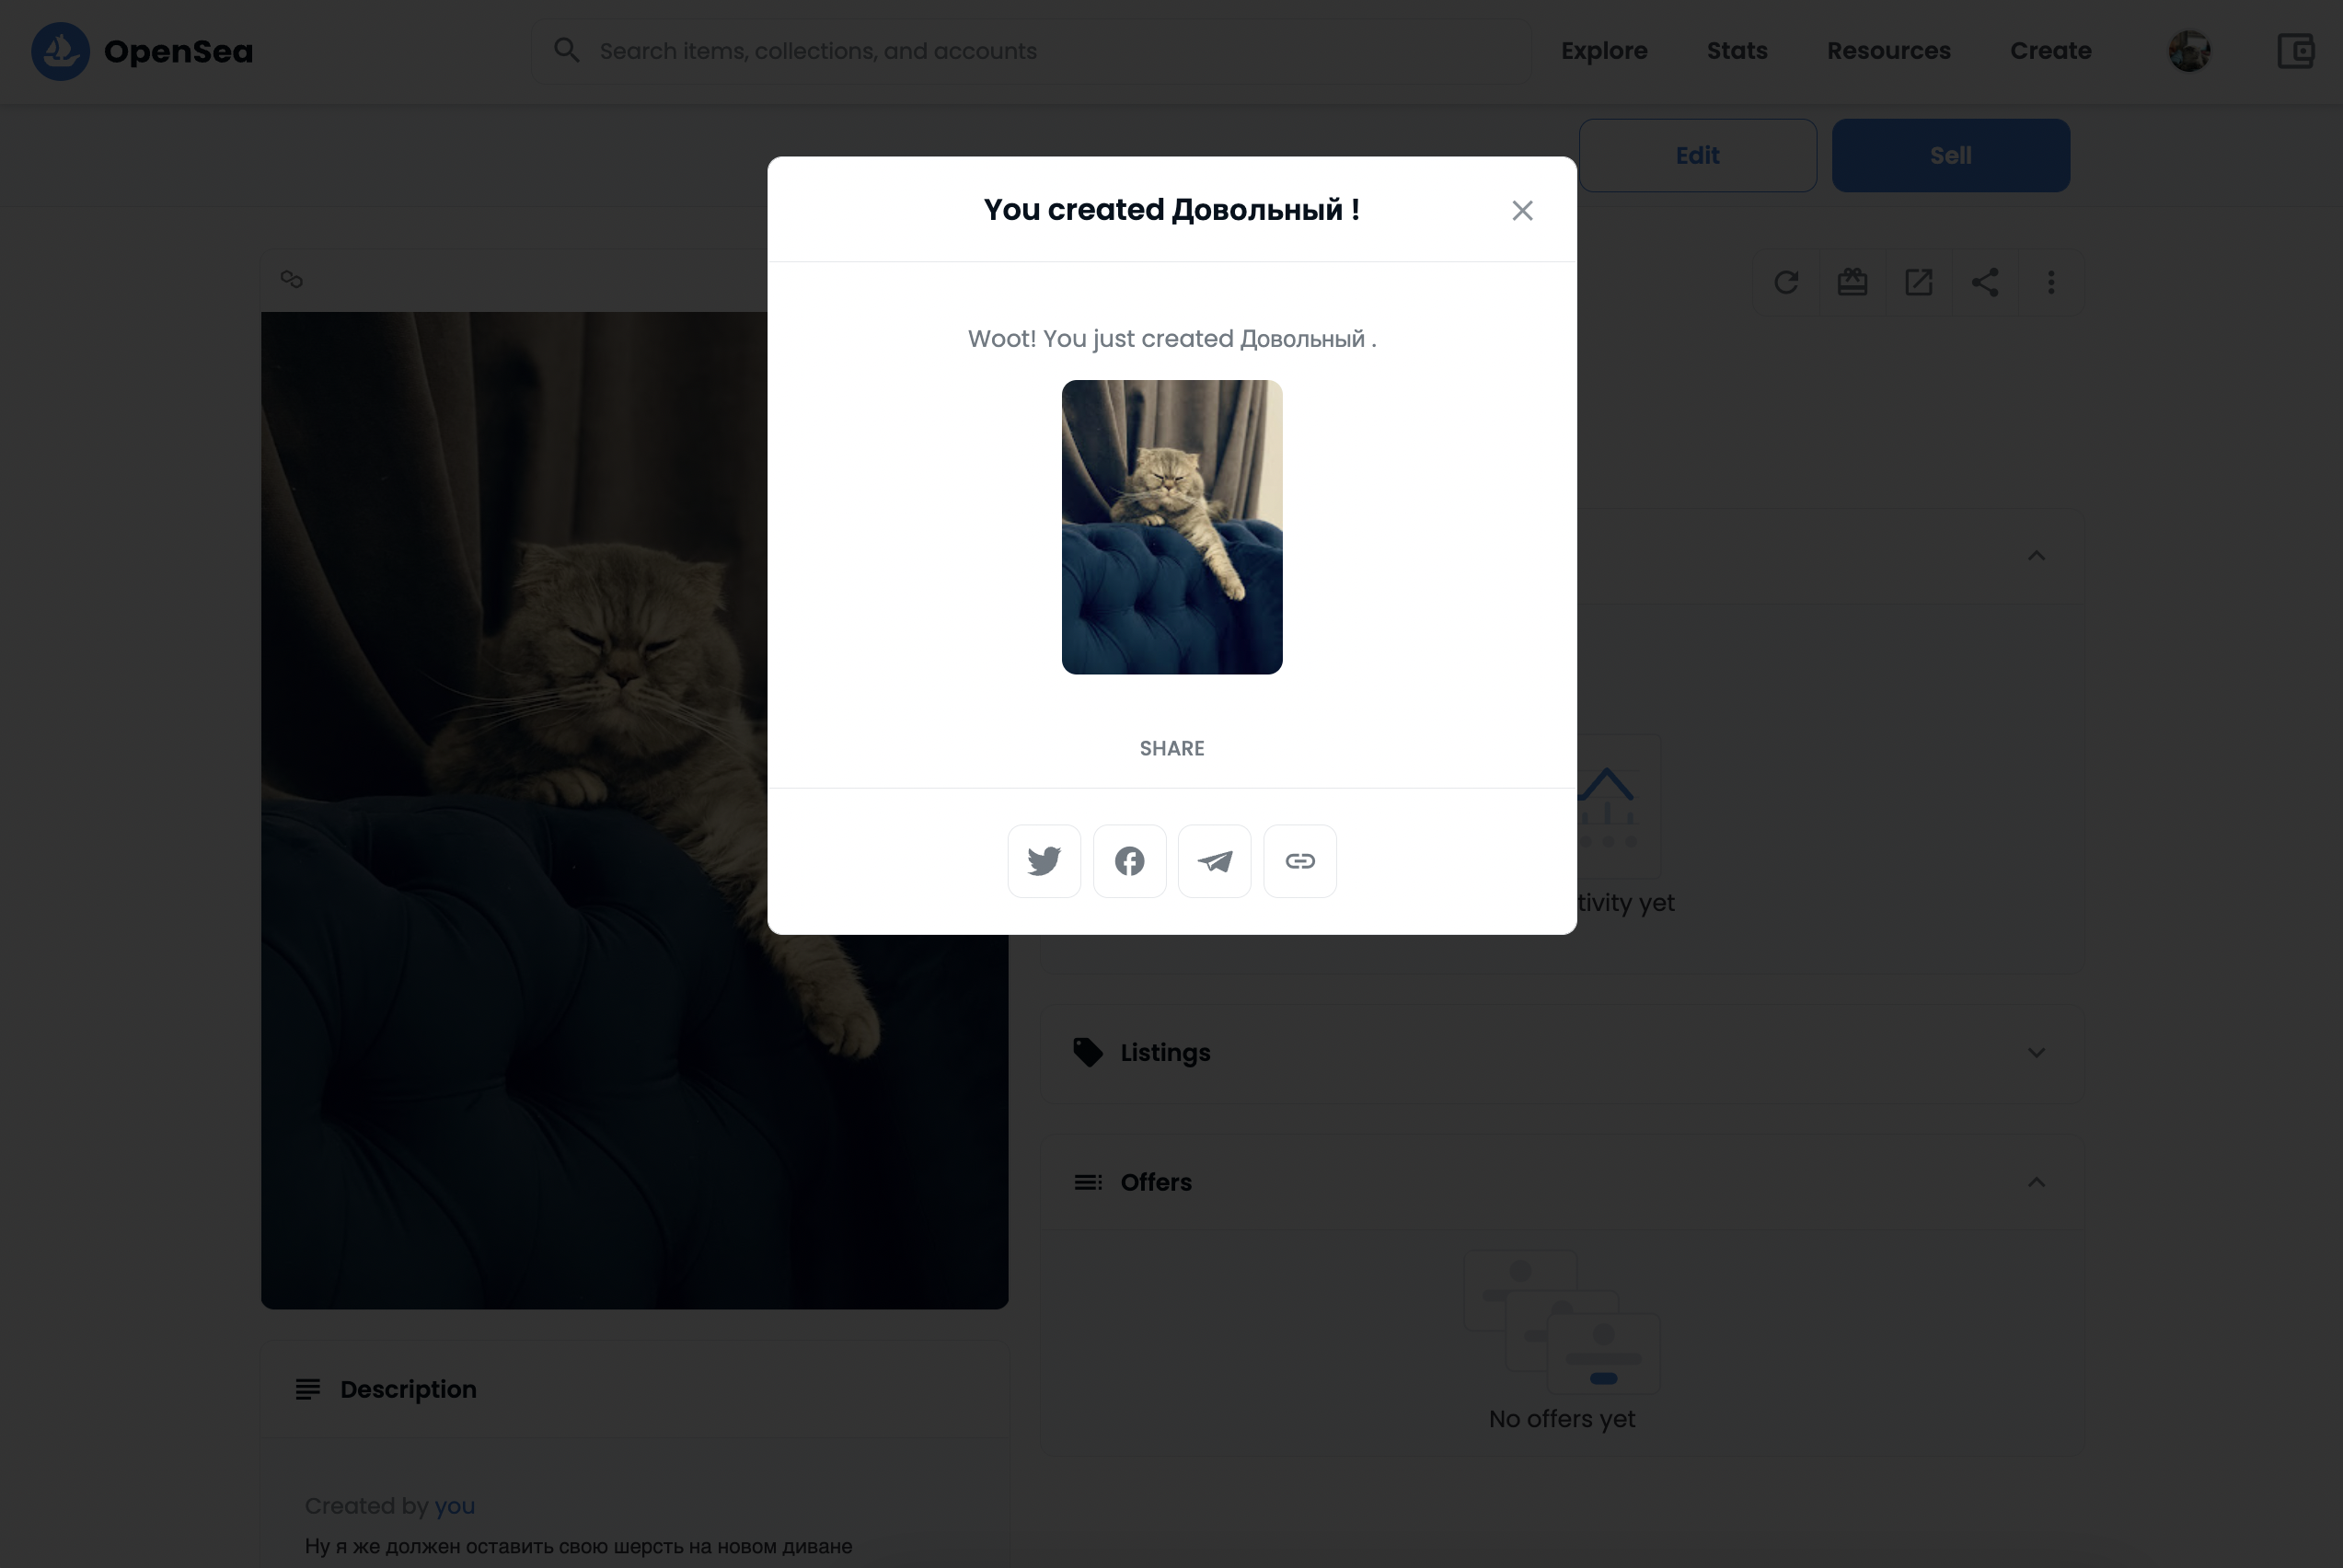
Task: Collapse the Offers section
Action: click(2036, 1182)
